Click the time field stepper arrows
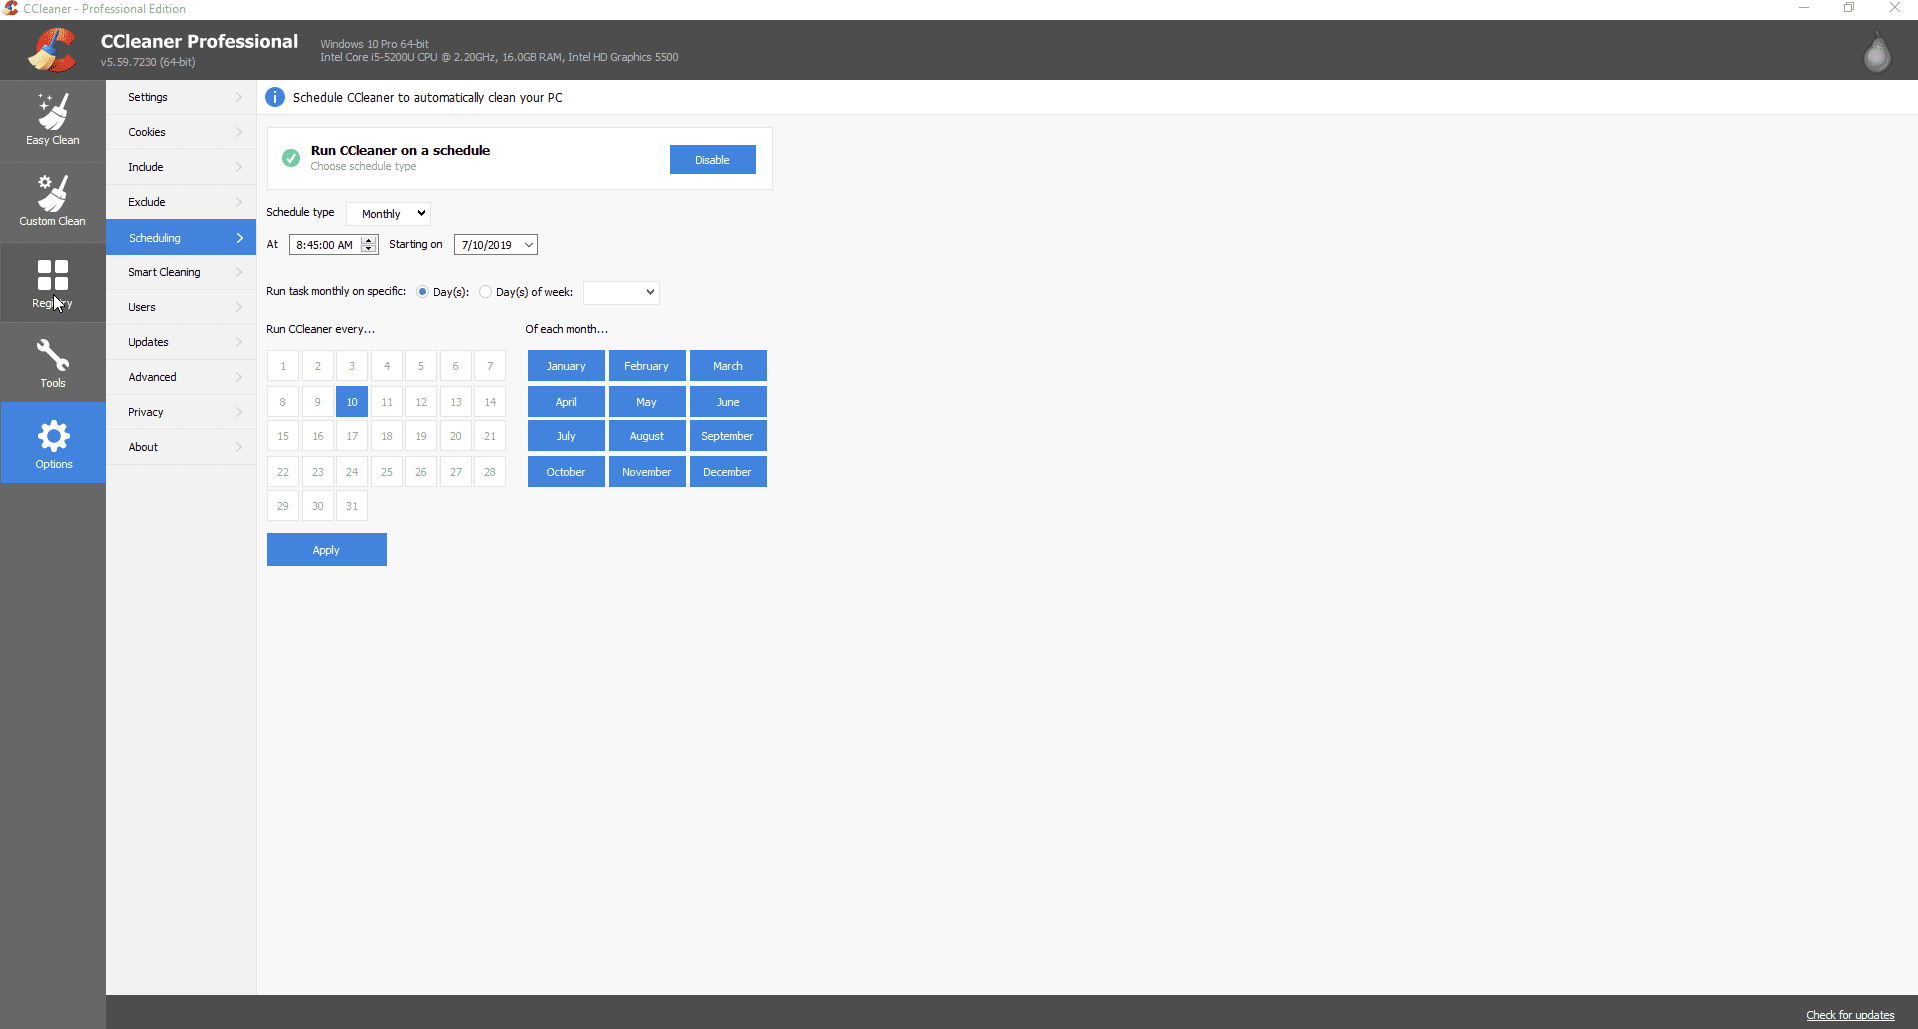1918x1029 pixels. click(x=369, y=245)
